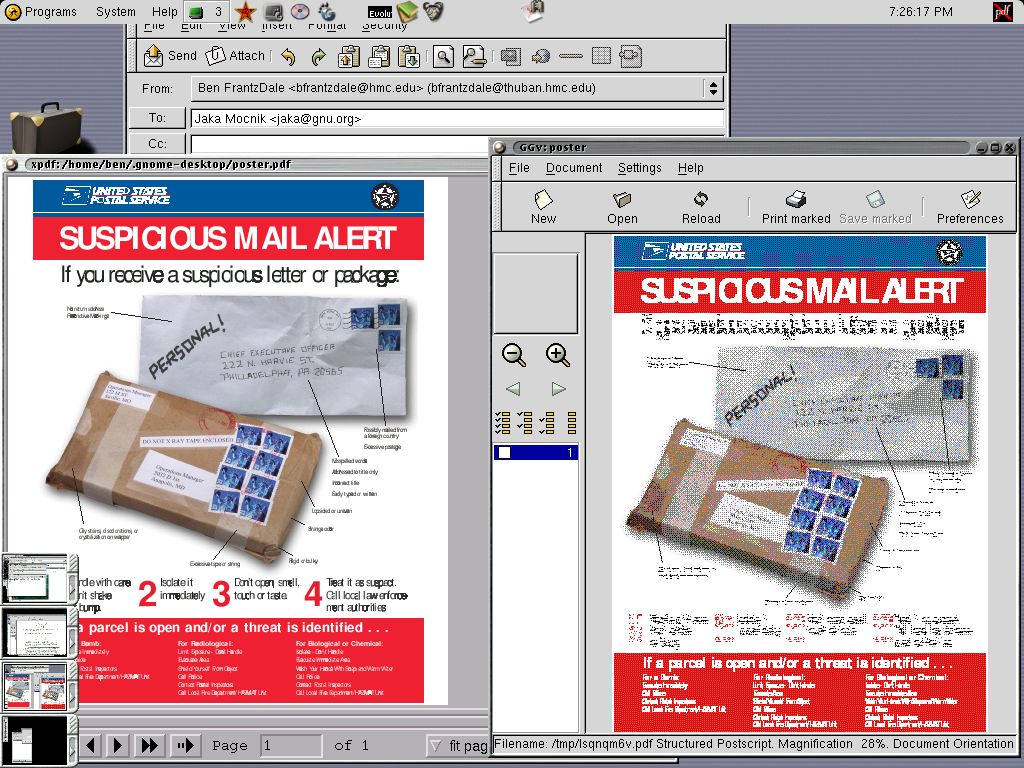Click the xpdf page number field
Image resolution: width=1024 pixels, height=768 pixels.
tap(291, 745)
